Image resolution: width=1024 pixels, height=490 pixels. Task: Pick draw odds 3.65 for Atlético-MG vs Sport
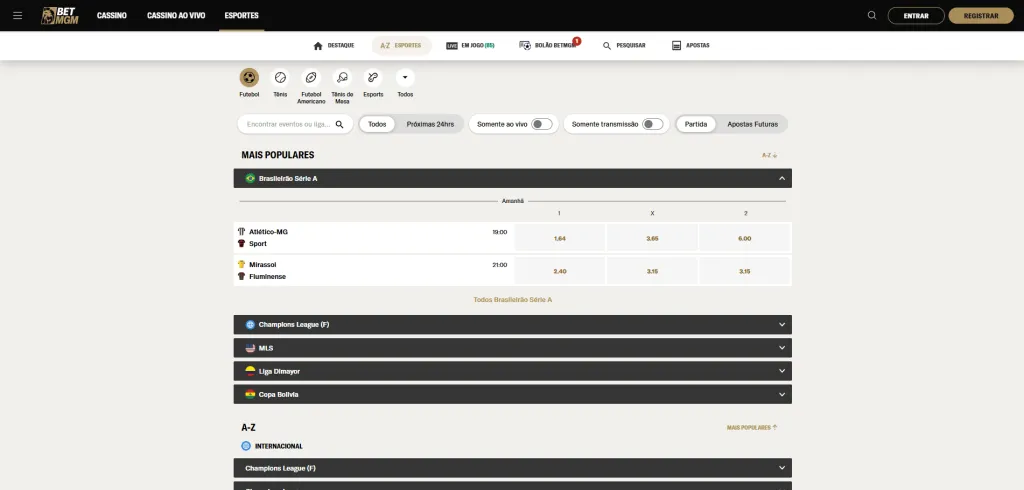[652, 238]
